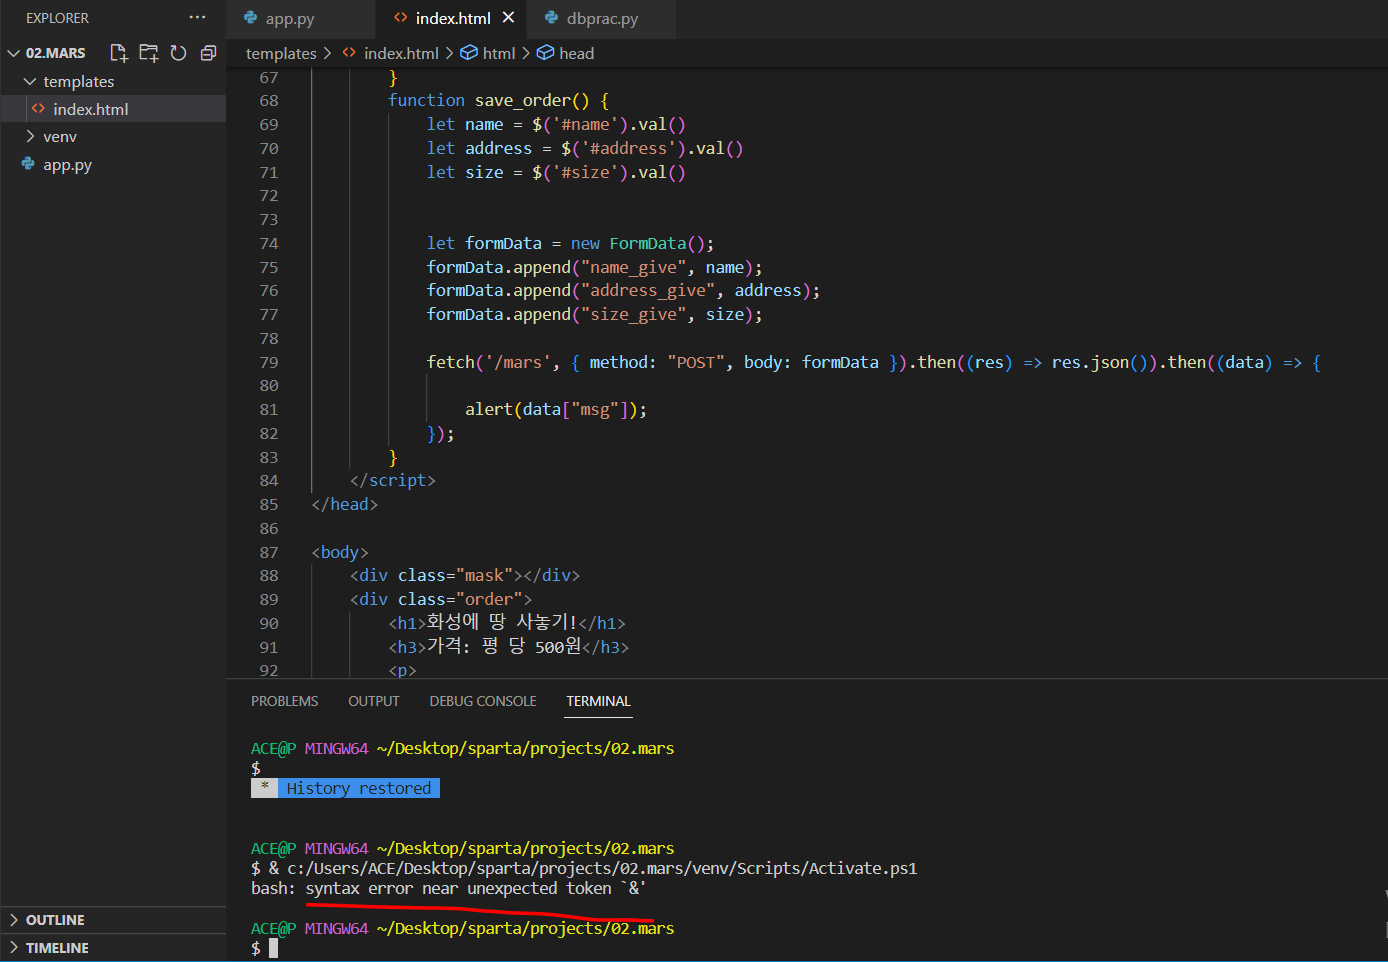This screenshot has width=1388, height=962.
Task: Switch to the dbprac.py editor tab
Action: pos(601,19)
